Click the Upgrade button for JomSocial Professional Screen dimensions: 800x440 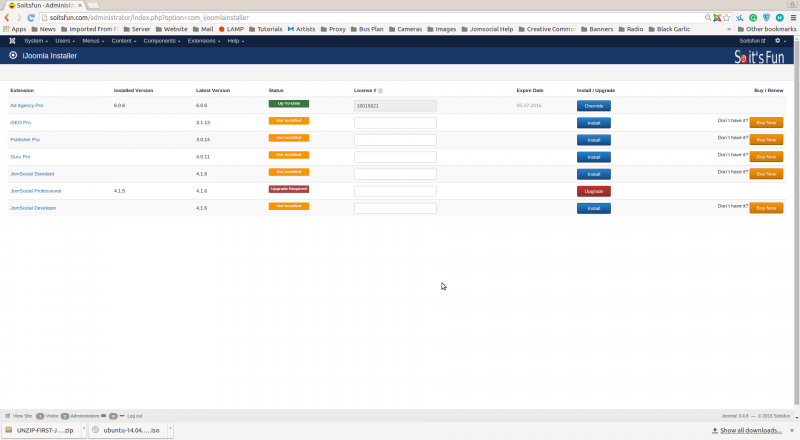[593, 191]
